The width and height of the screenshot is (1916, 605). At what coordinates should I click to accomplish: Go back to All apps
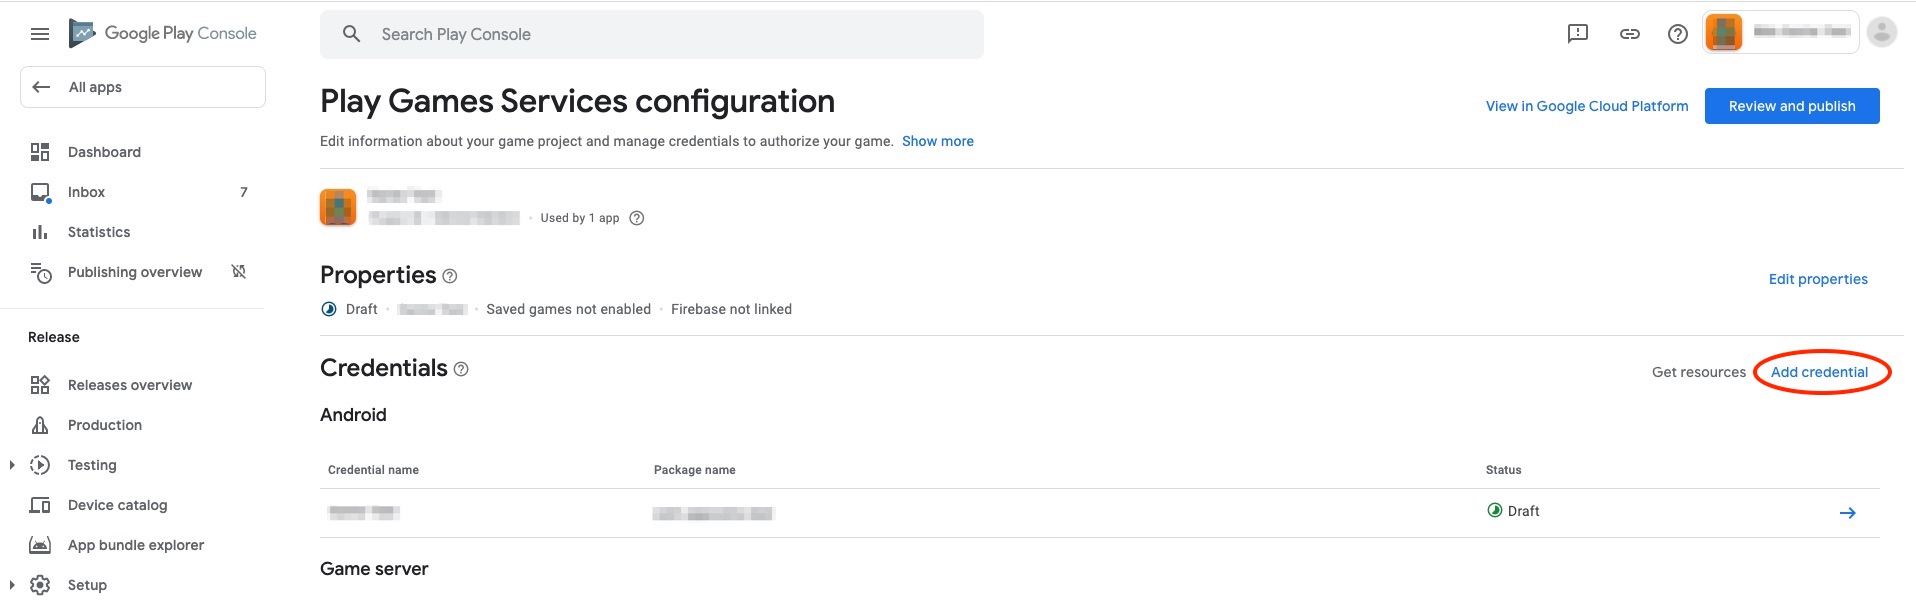pos(143,87)
